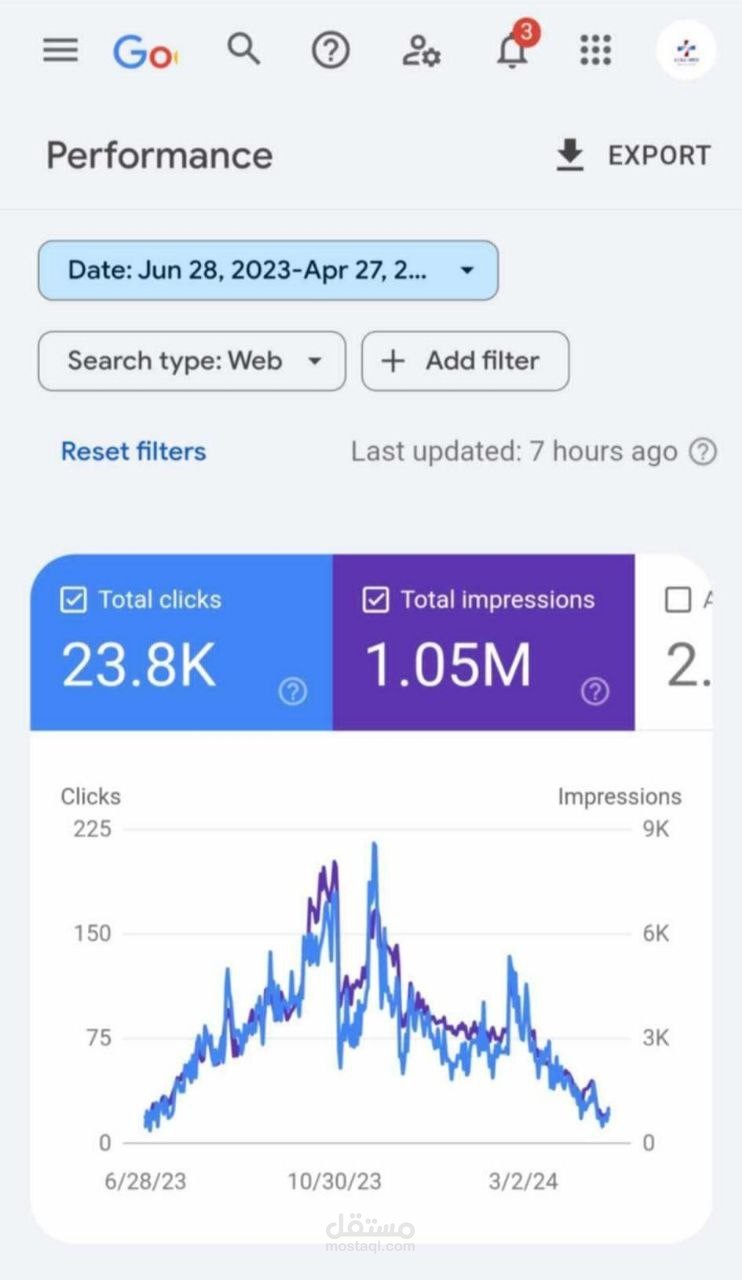This screenshot has height=1280, width=742.
Task: Click the Performance page heading
Action: (x=159, y=156)
